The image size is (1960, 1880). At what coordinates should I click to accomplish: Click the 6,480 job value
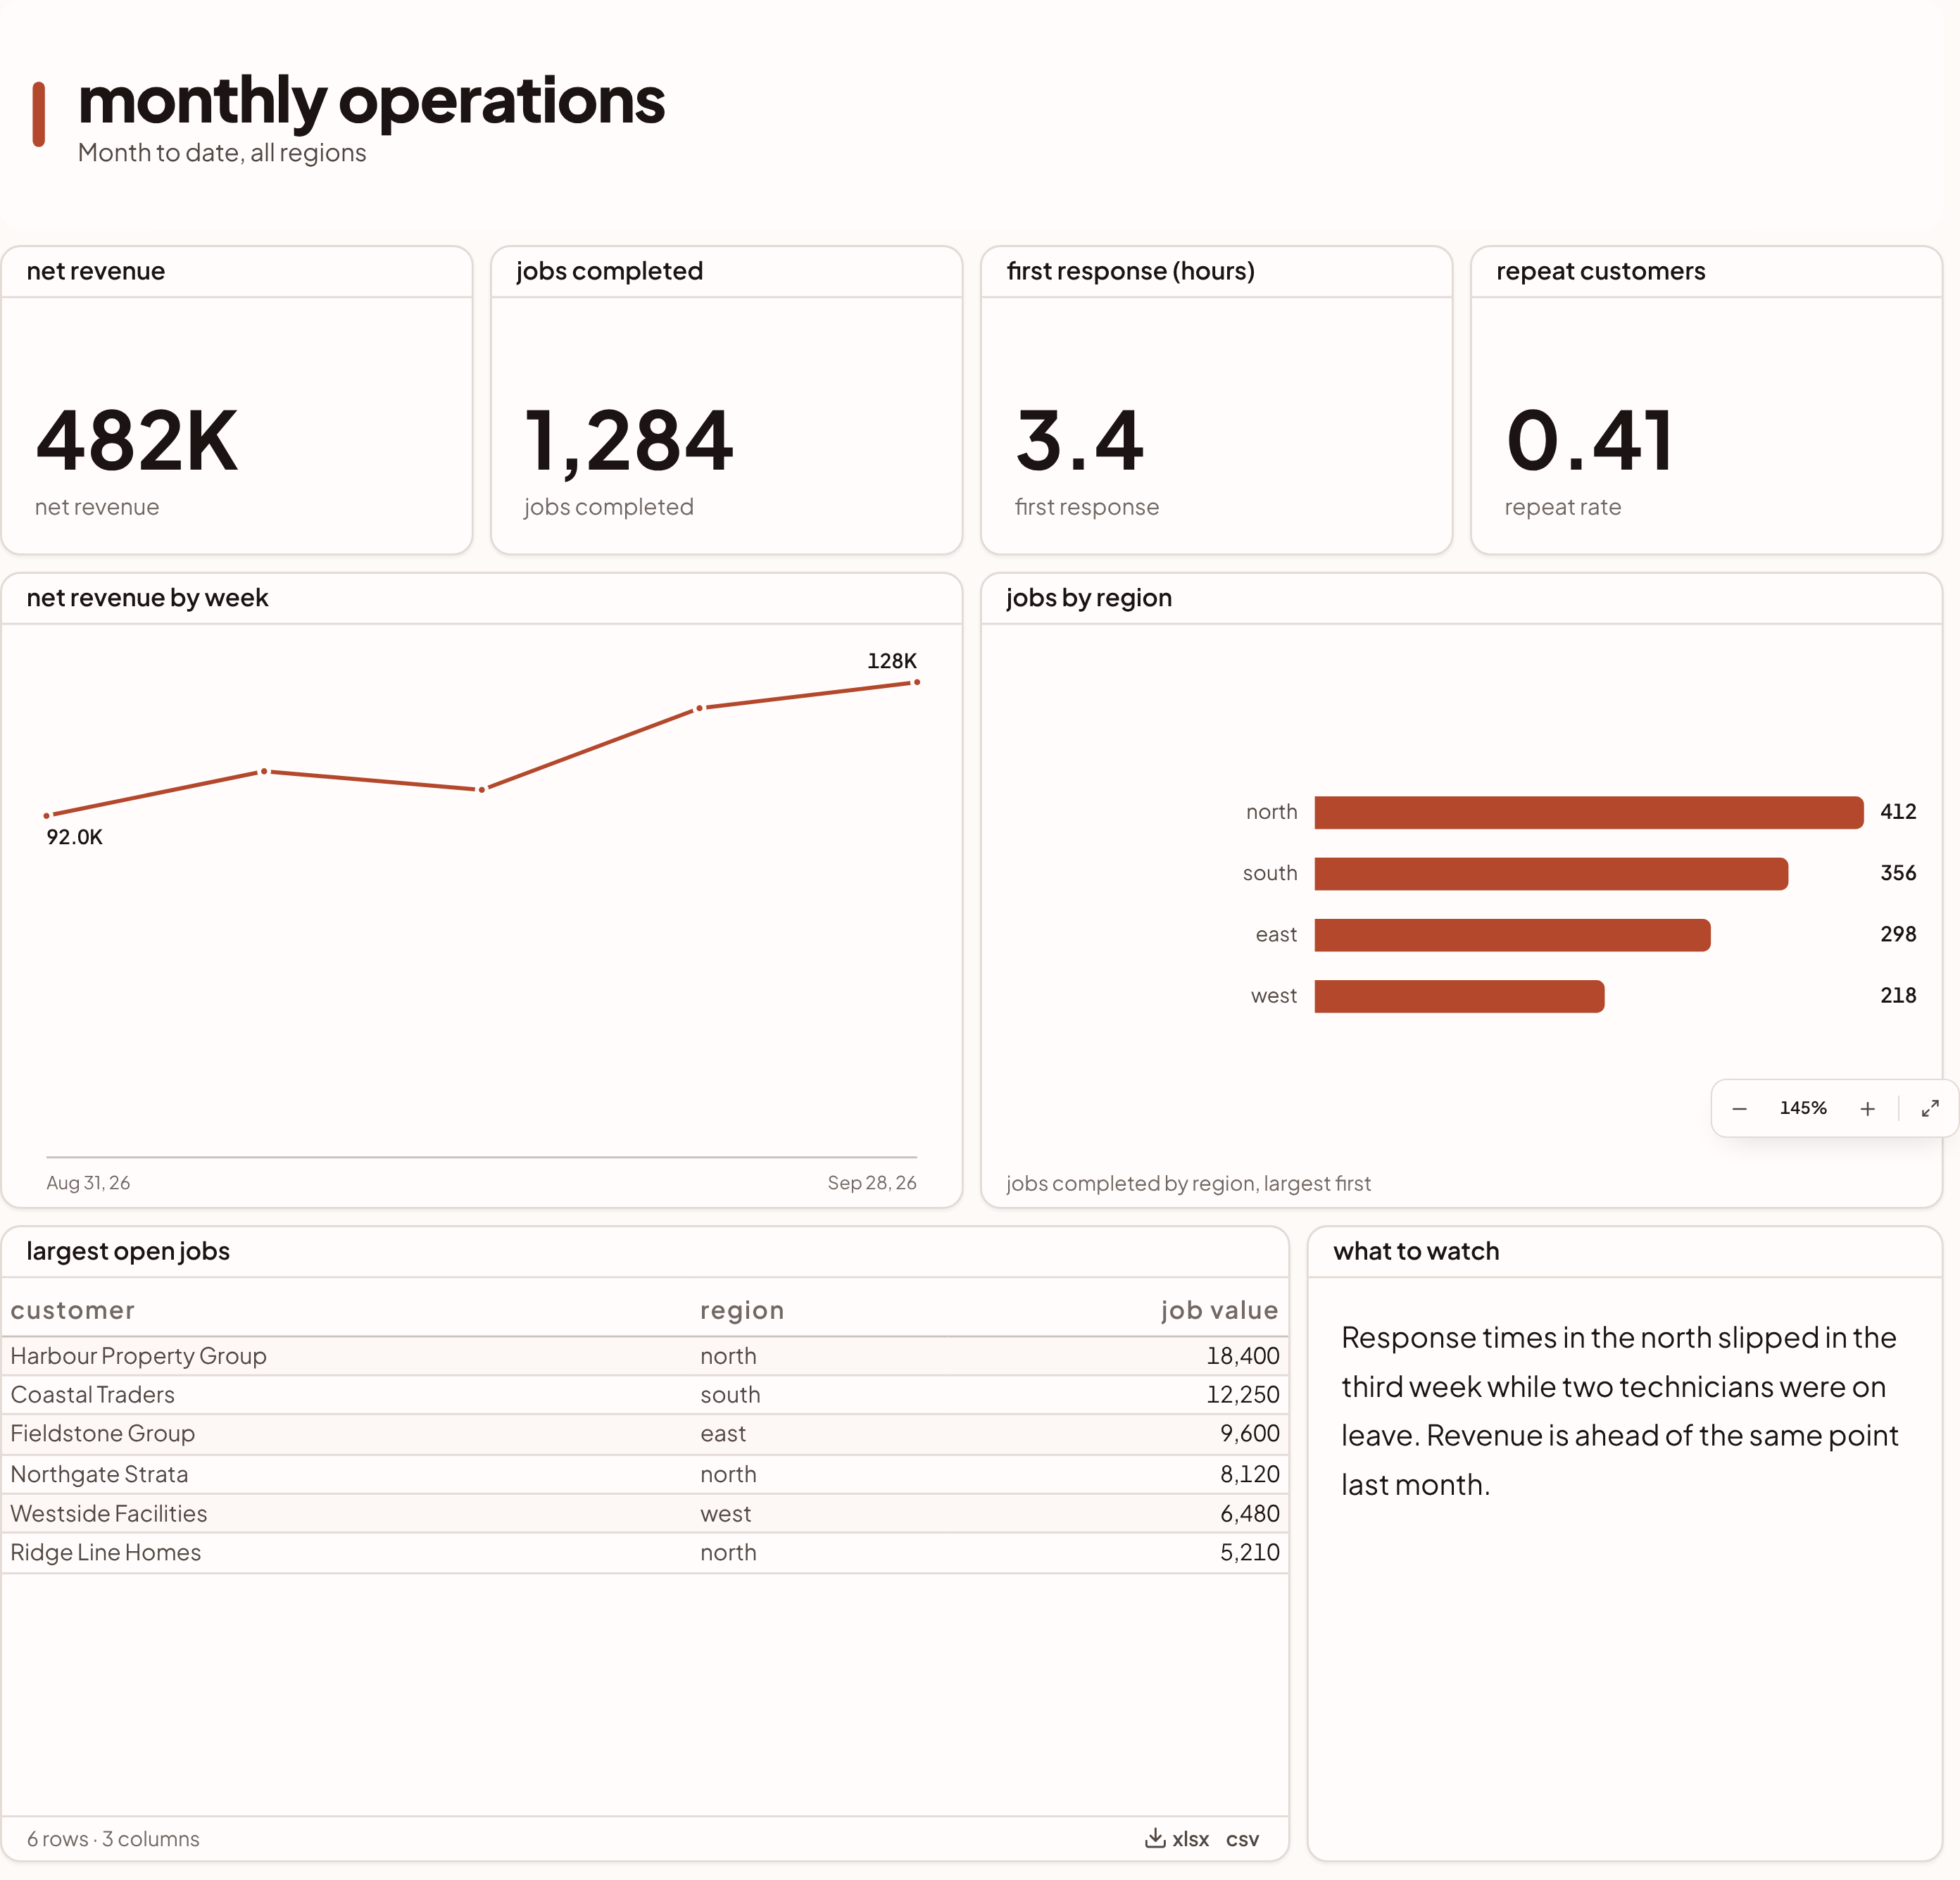tap(1249, 1513)
